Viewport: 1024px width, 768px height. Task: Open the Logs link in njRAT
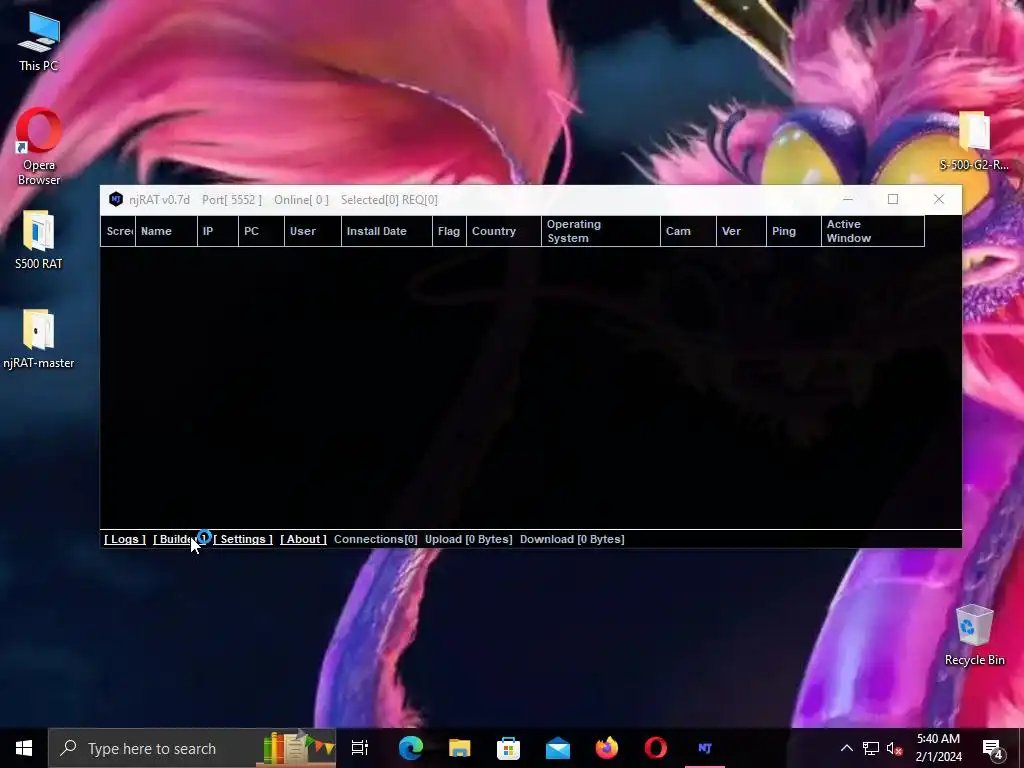pos(125,539)
